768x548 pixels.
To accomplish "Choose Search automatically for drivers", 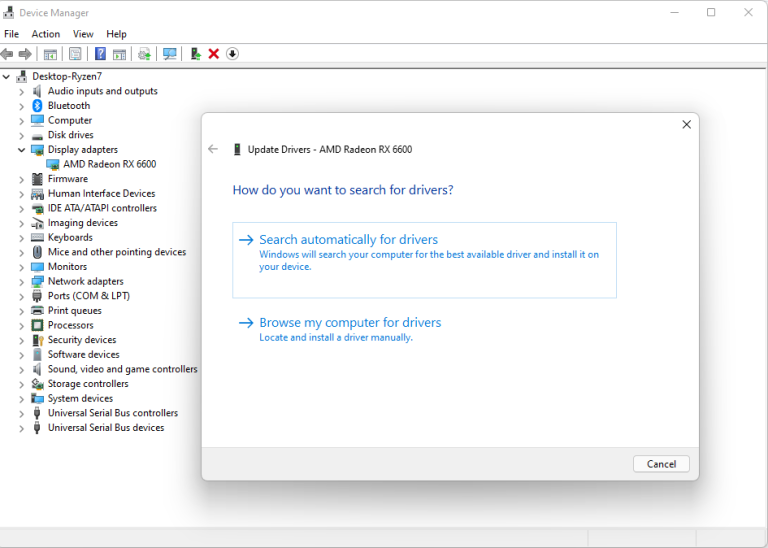I will (x=424, y=260).
